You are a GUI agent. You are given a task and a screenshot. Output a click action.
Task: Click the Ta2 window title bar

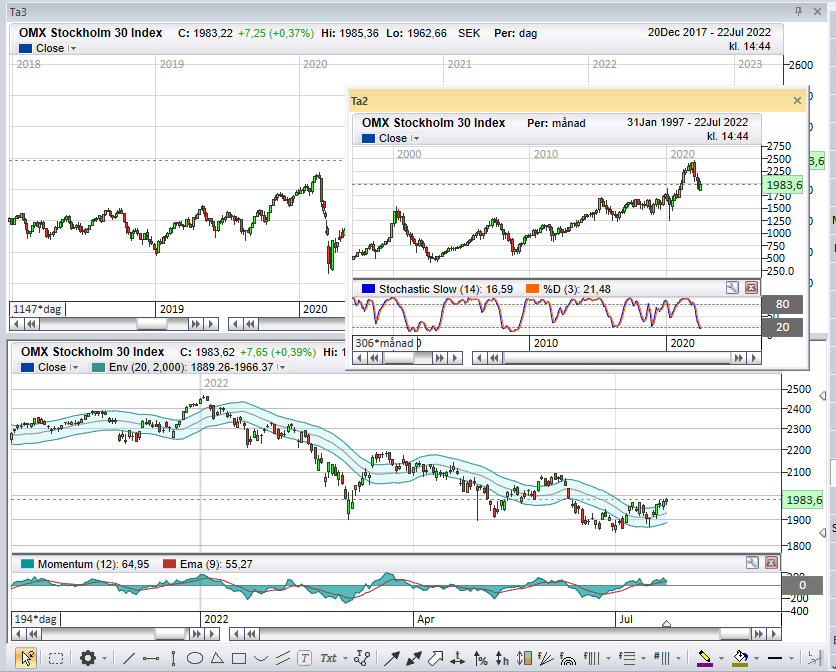(578, 101)
